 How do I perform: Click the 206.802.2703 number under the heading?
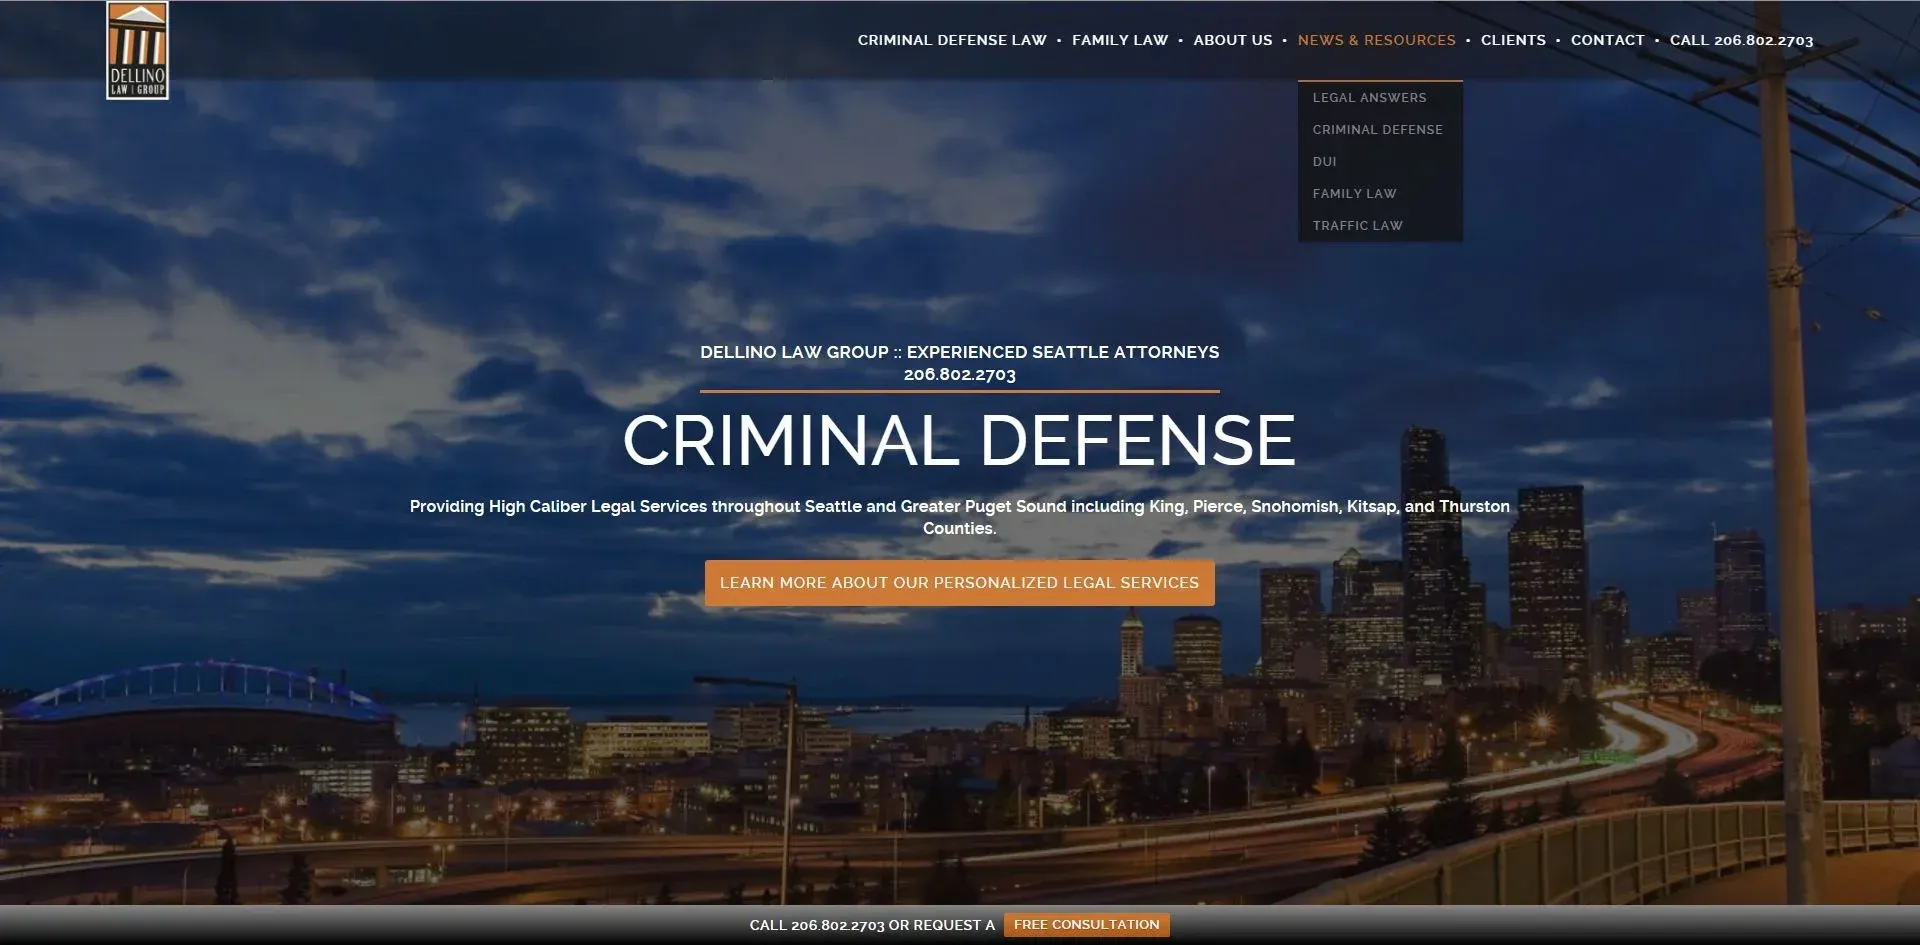point(959,374)
